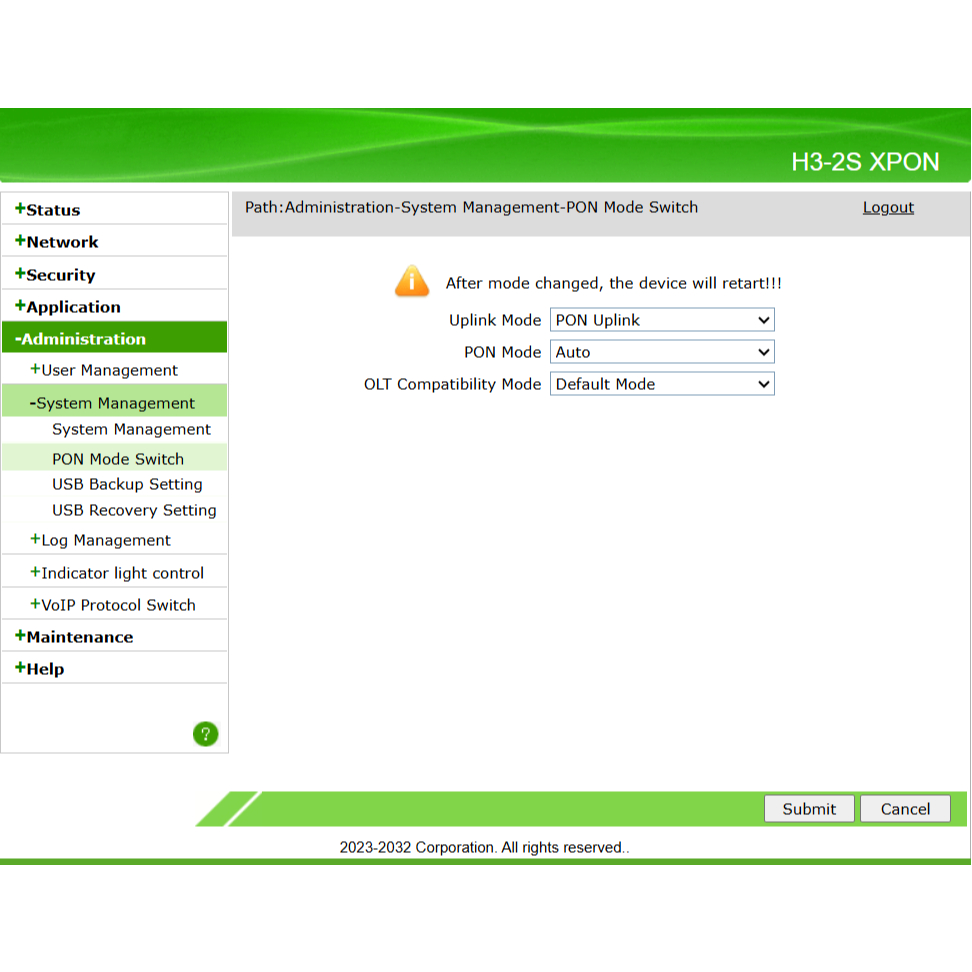Expand User Management submenu
Viewport: 972px width, 972px height.
[104, 370]
